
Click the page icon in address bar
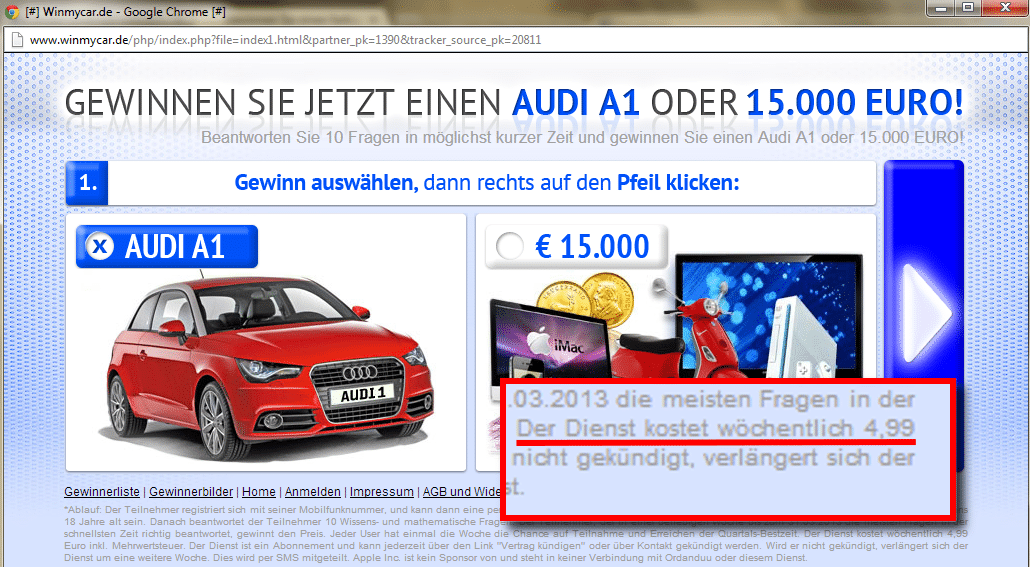click(x=16, y=40)
